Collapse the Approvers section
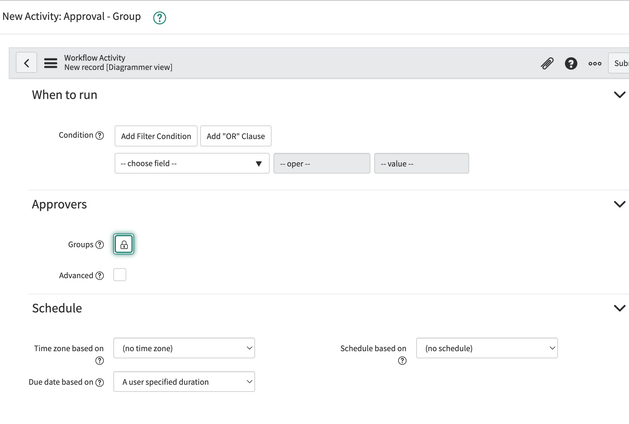The width and height of the screenshot is (629, 424). tap(619, 204)
